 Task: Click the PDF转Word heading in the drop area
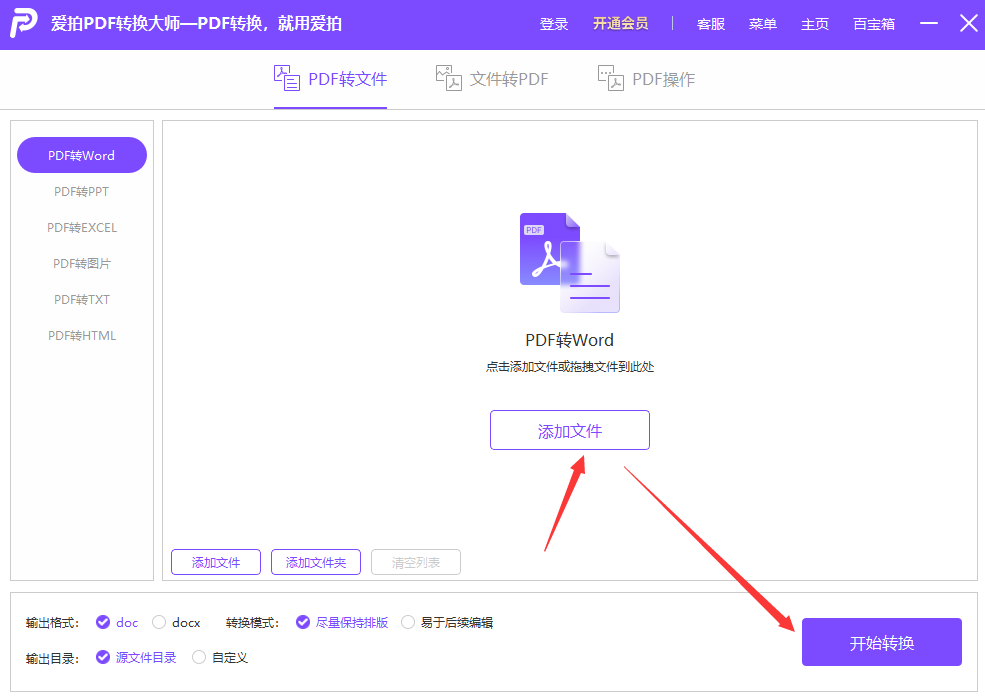pos(570,340)
